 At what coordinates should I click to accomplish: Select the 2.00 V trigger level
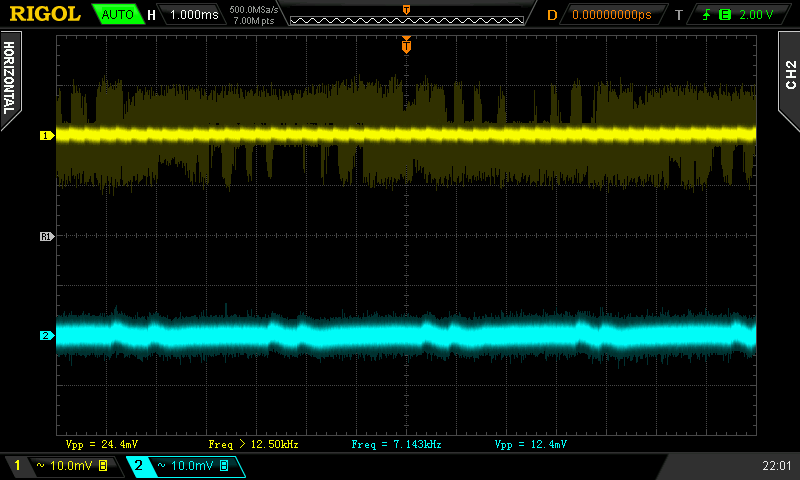tap(756, 15)
